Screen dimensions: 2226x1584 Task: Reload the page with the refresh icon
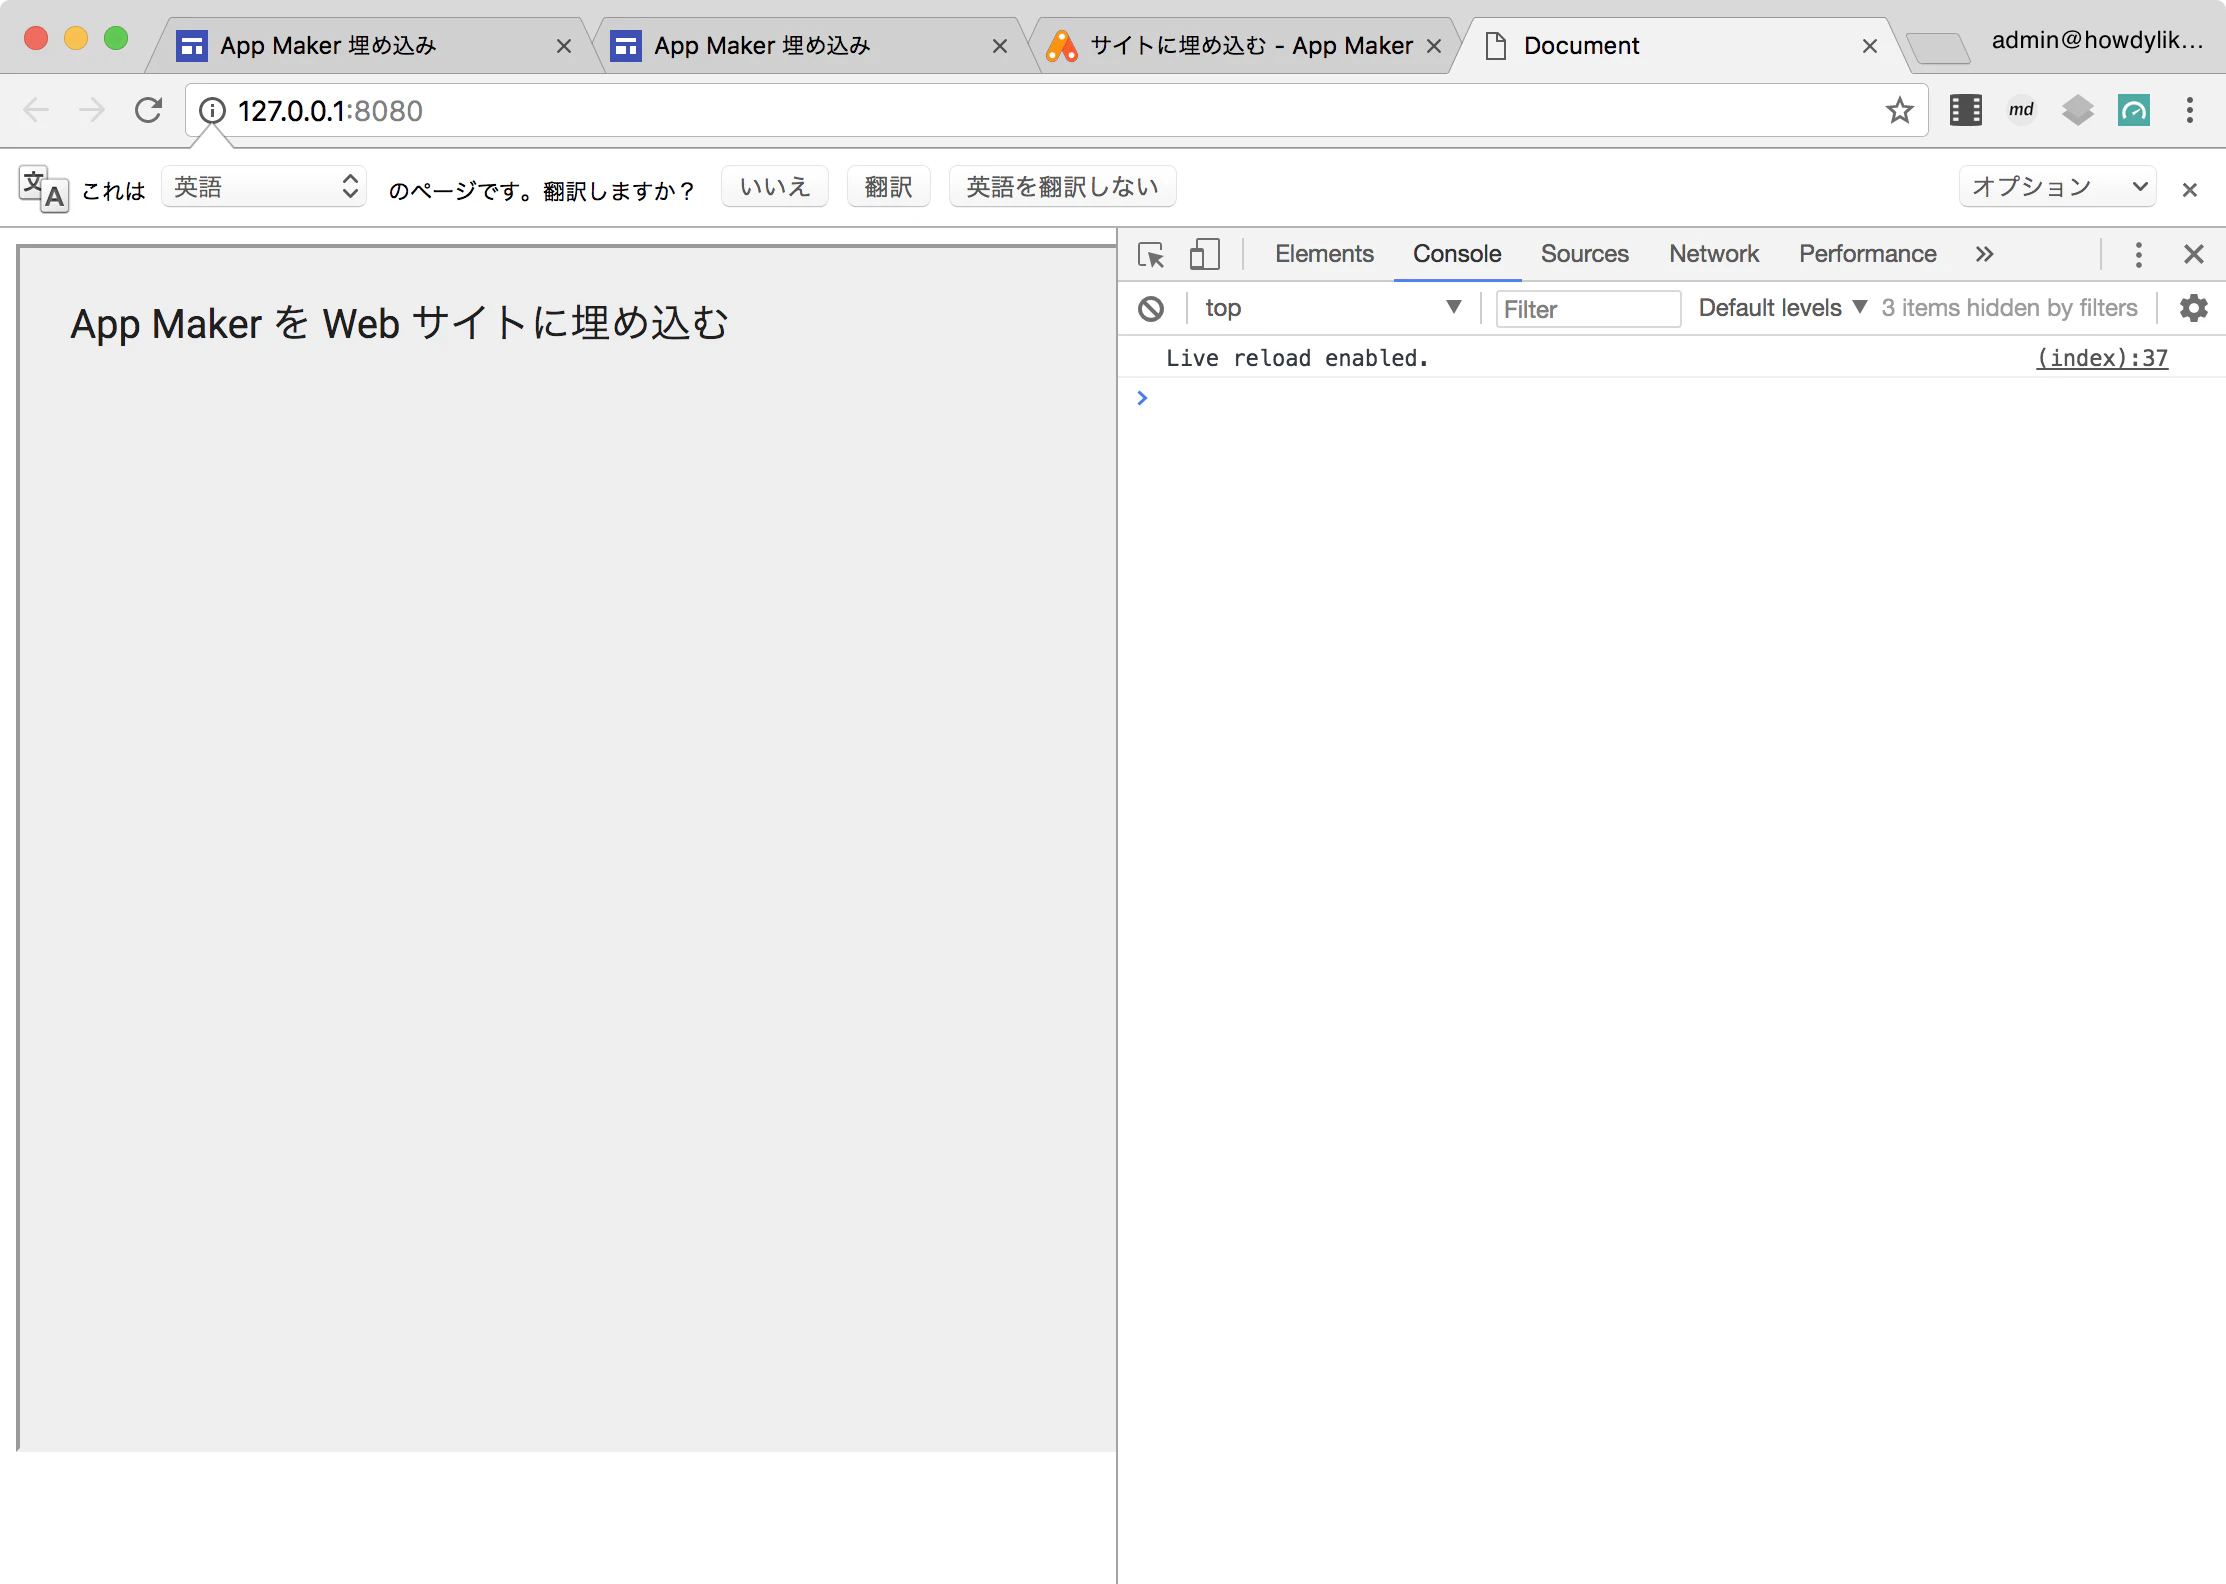tap(148, 110)
